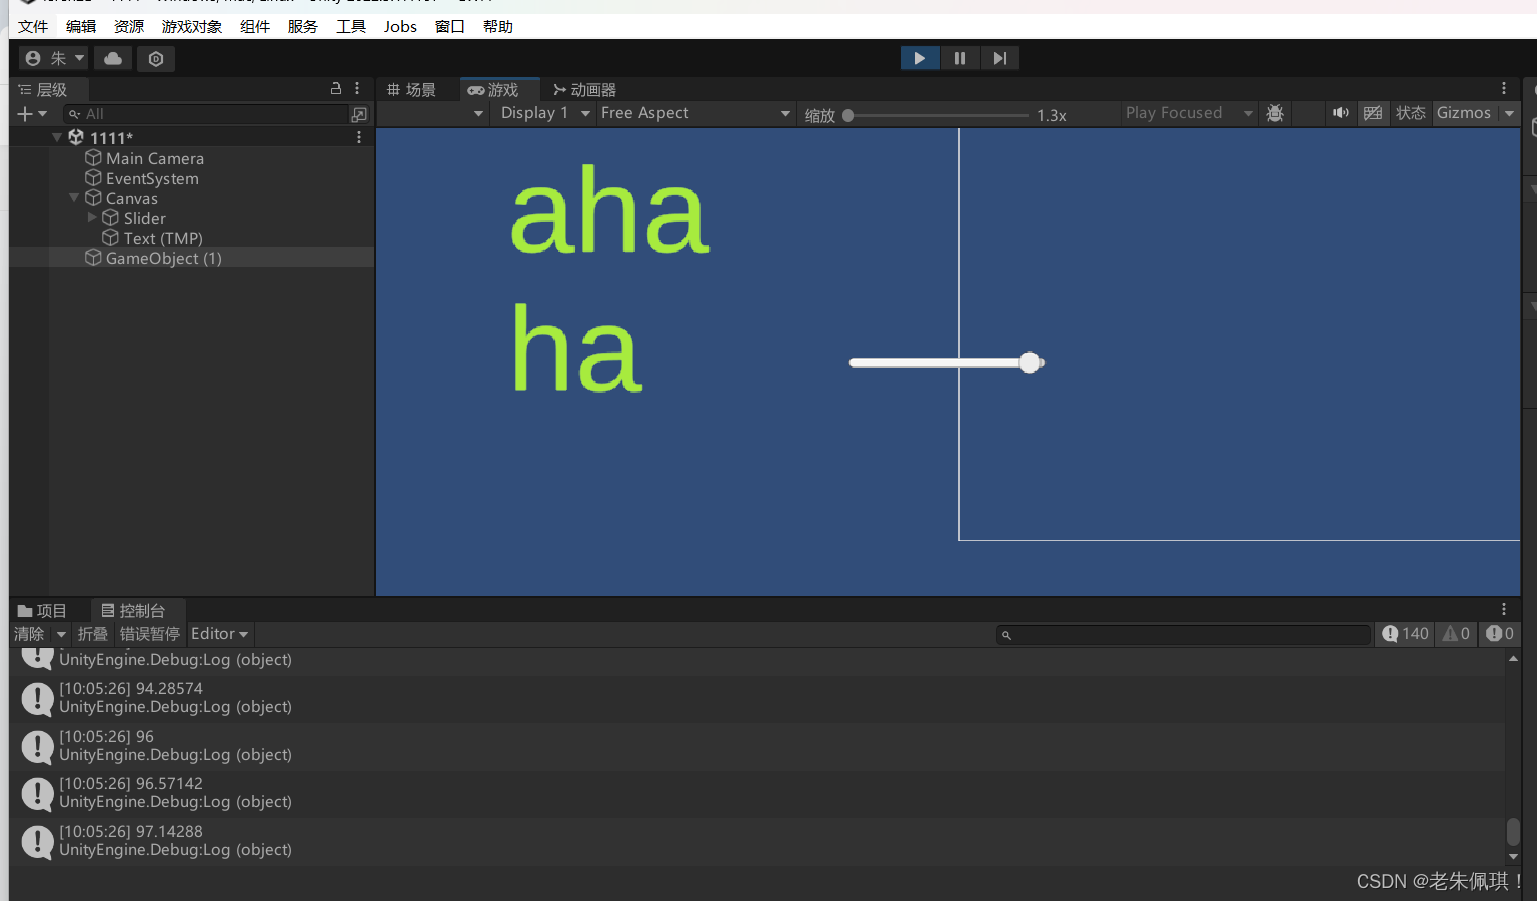Open the Play Focused dropdown

[1189, 113]
